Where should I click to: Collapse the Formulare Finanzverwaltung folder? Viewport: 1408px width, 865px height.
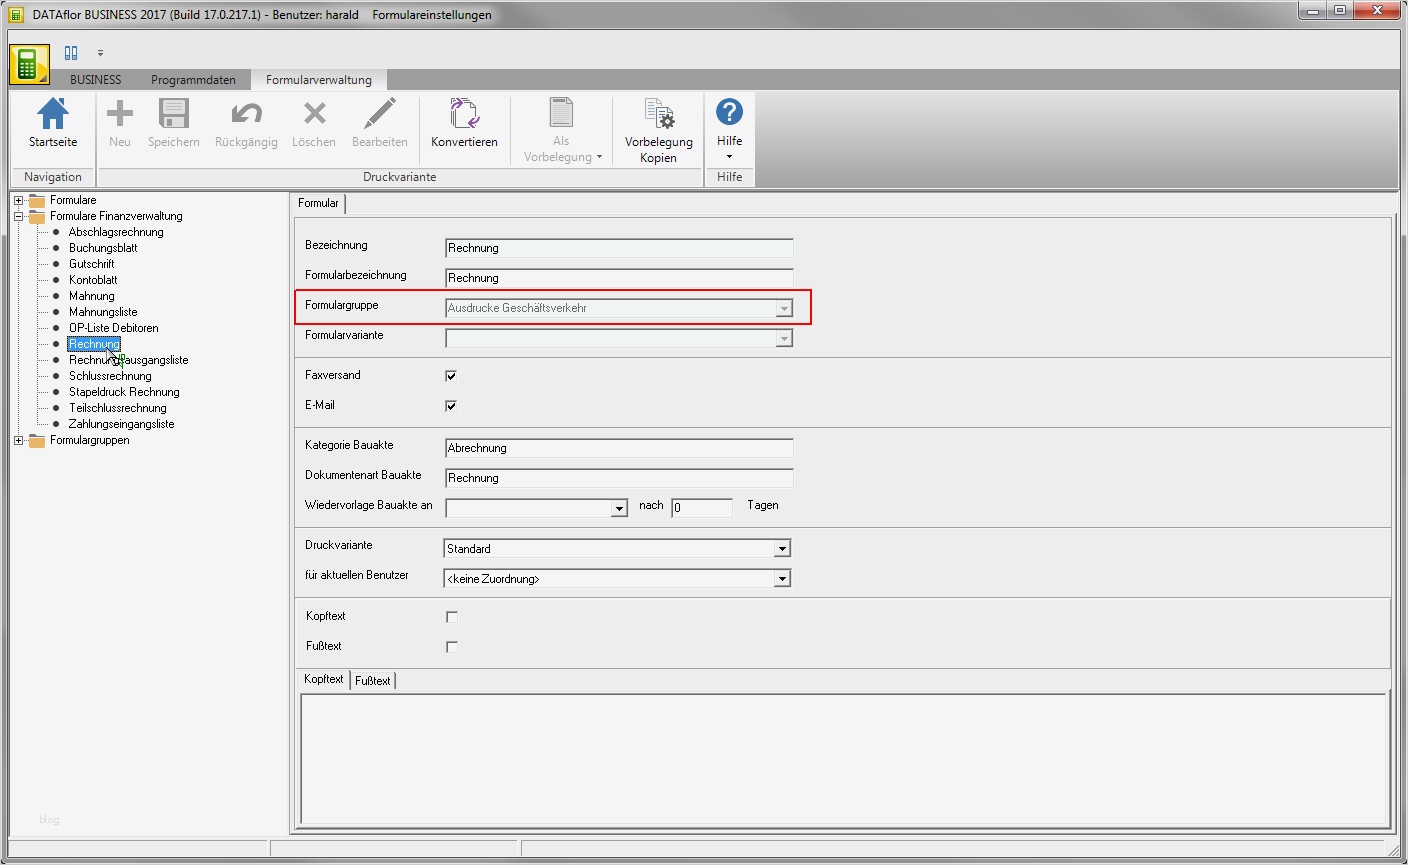coord(18,216)
